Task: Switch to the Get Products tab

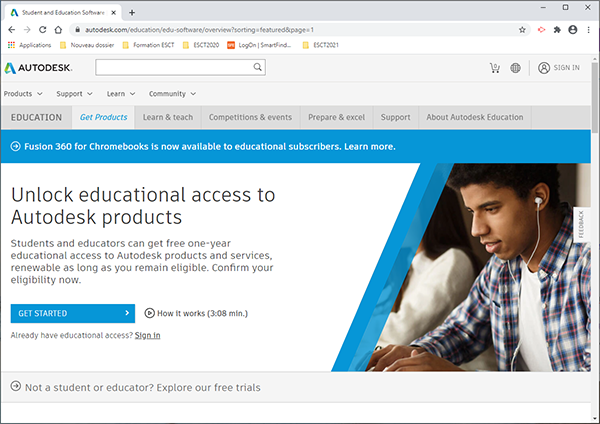Action: pyautogui.click(x=103, y=117)
